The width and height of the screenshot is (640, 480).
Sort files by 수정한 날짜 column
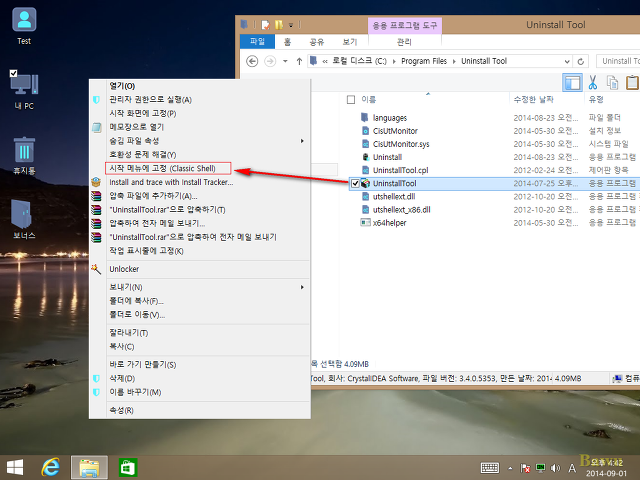[533, 99]
